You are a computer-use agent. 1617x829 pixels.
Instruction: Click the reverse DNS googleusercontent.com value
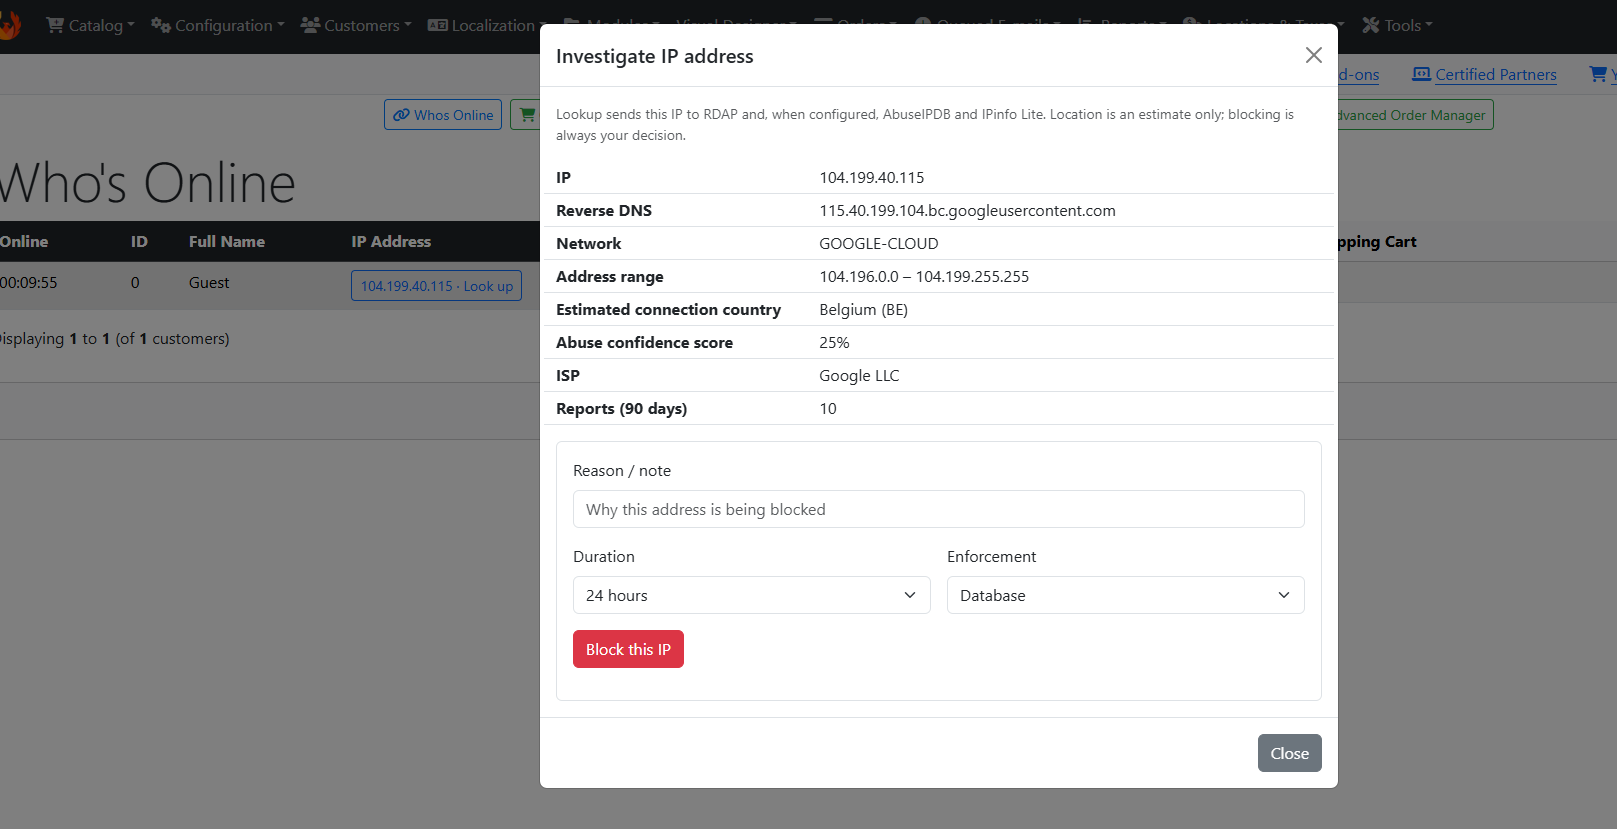pos(967,210)
